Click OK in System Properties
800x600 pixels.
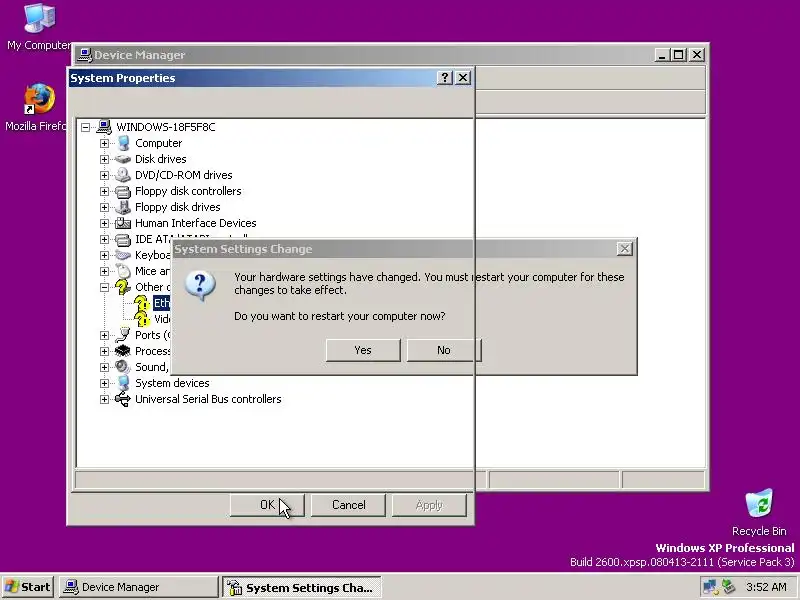267,505
